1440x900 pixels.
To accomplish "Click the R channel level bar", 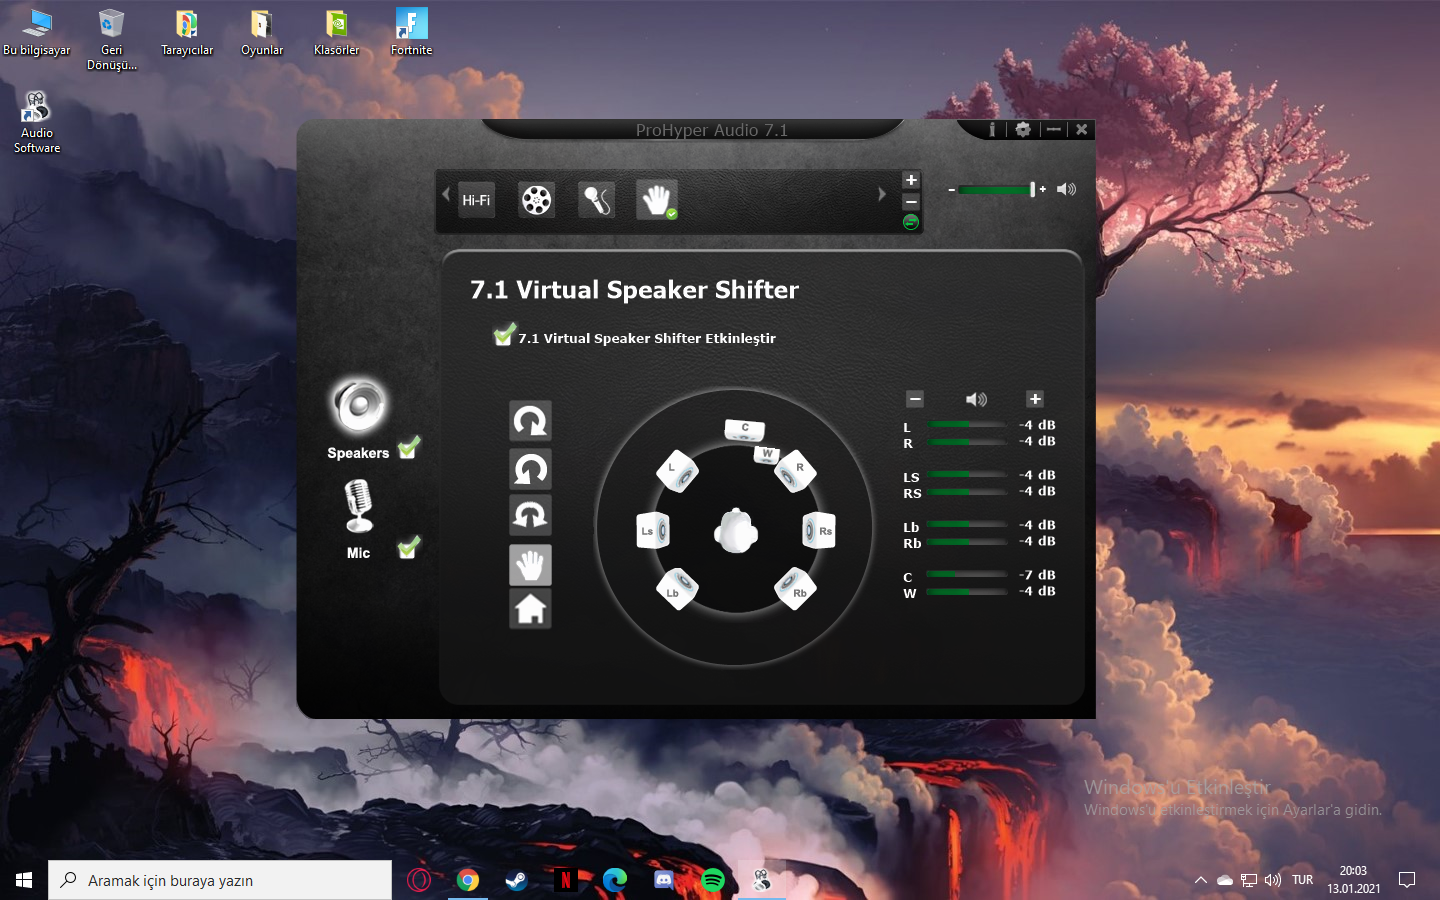I will [x=967, y=441].
